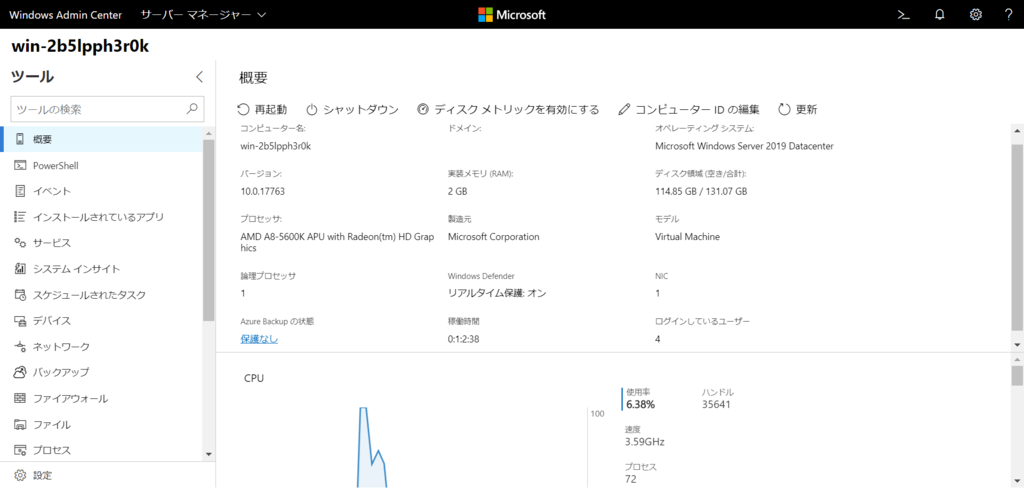Click the 再起動 restart button

[262, 109]
